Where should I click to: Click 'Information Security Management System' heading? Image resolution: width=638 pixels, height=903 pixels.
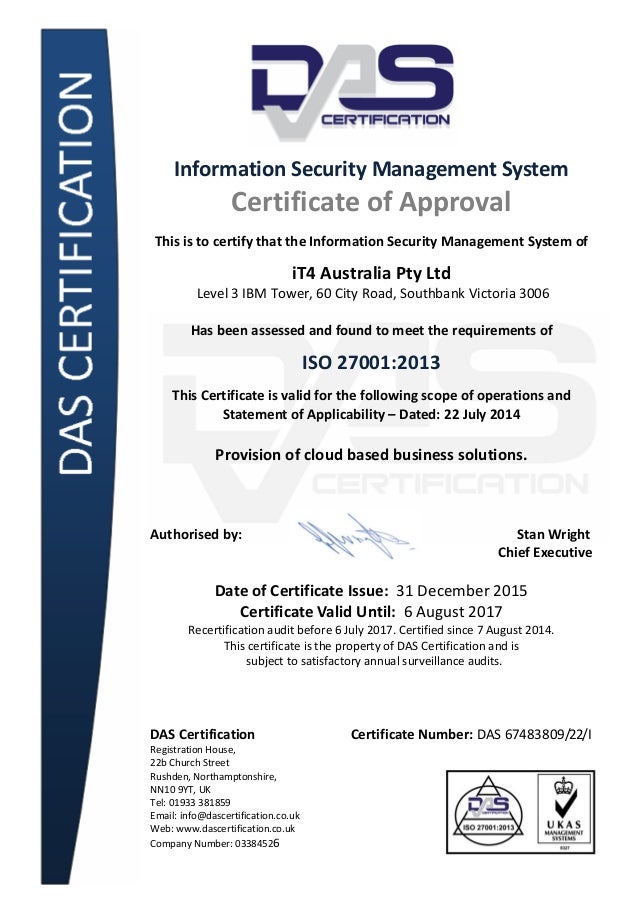(x=371, y=169)
